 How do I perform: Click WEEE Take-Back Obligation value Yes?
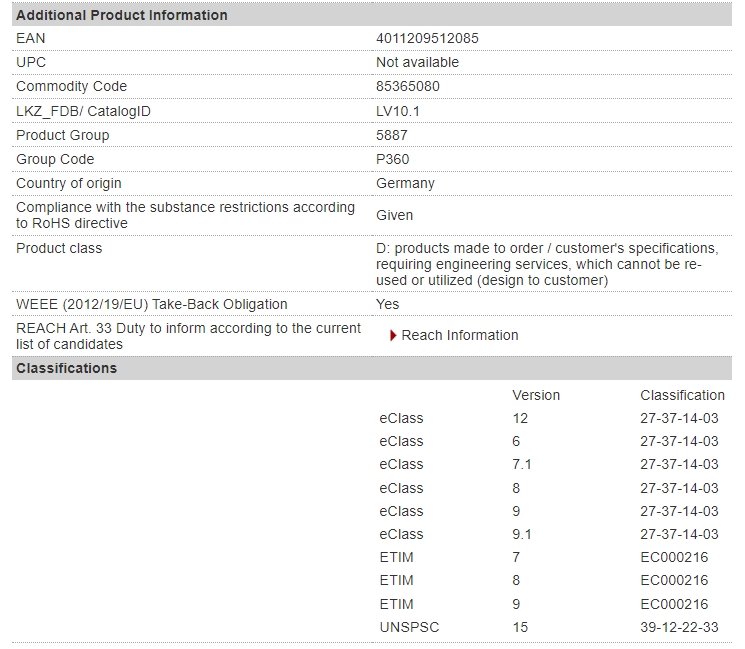(387, 304)
